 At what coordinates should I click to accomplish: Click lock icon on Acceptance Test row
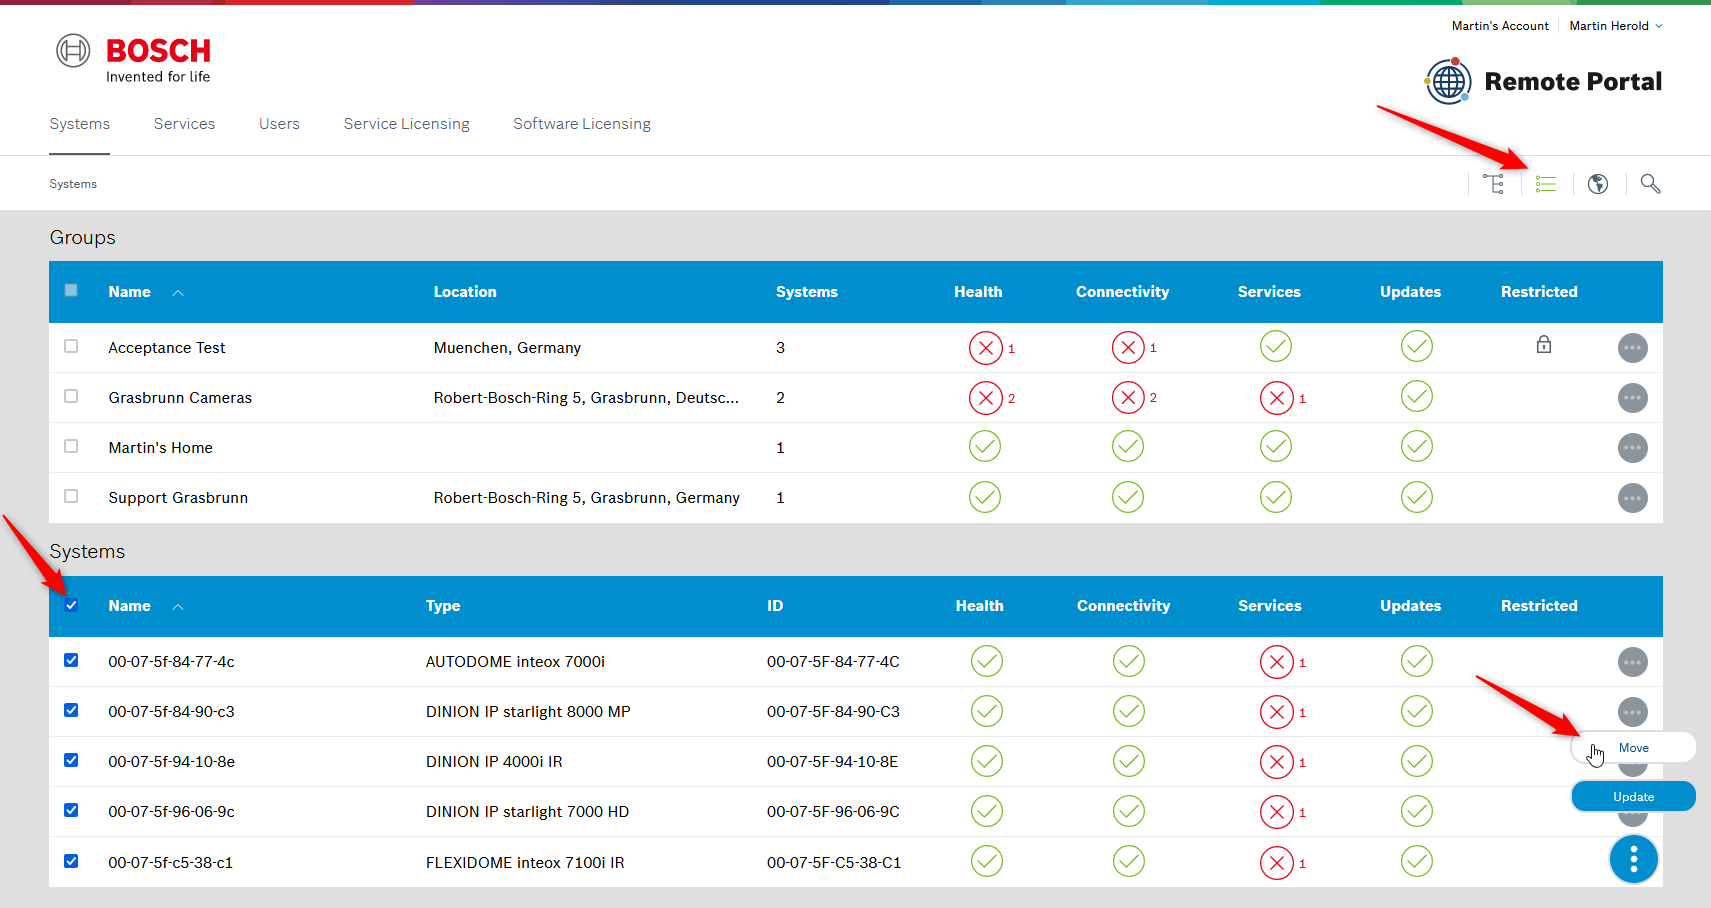pos(1544,345)
